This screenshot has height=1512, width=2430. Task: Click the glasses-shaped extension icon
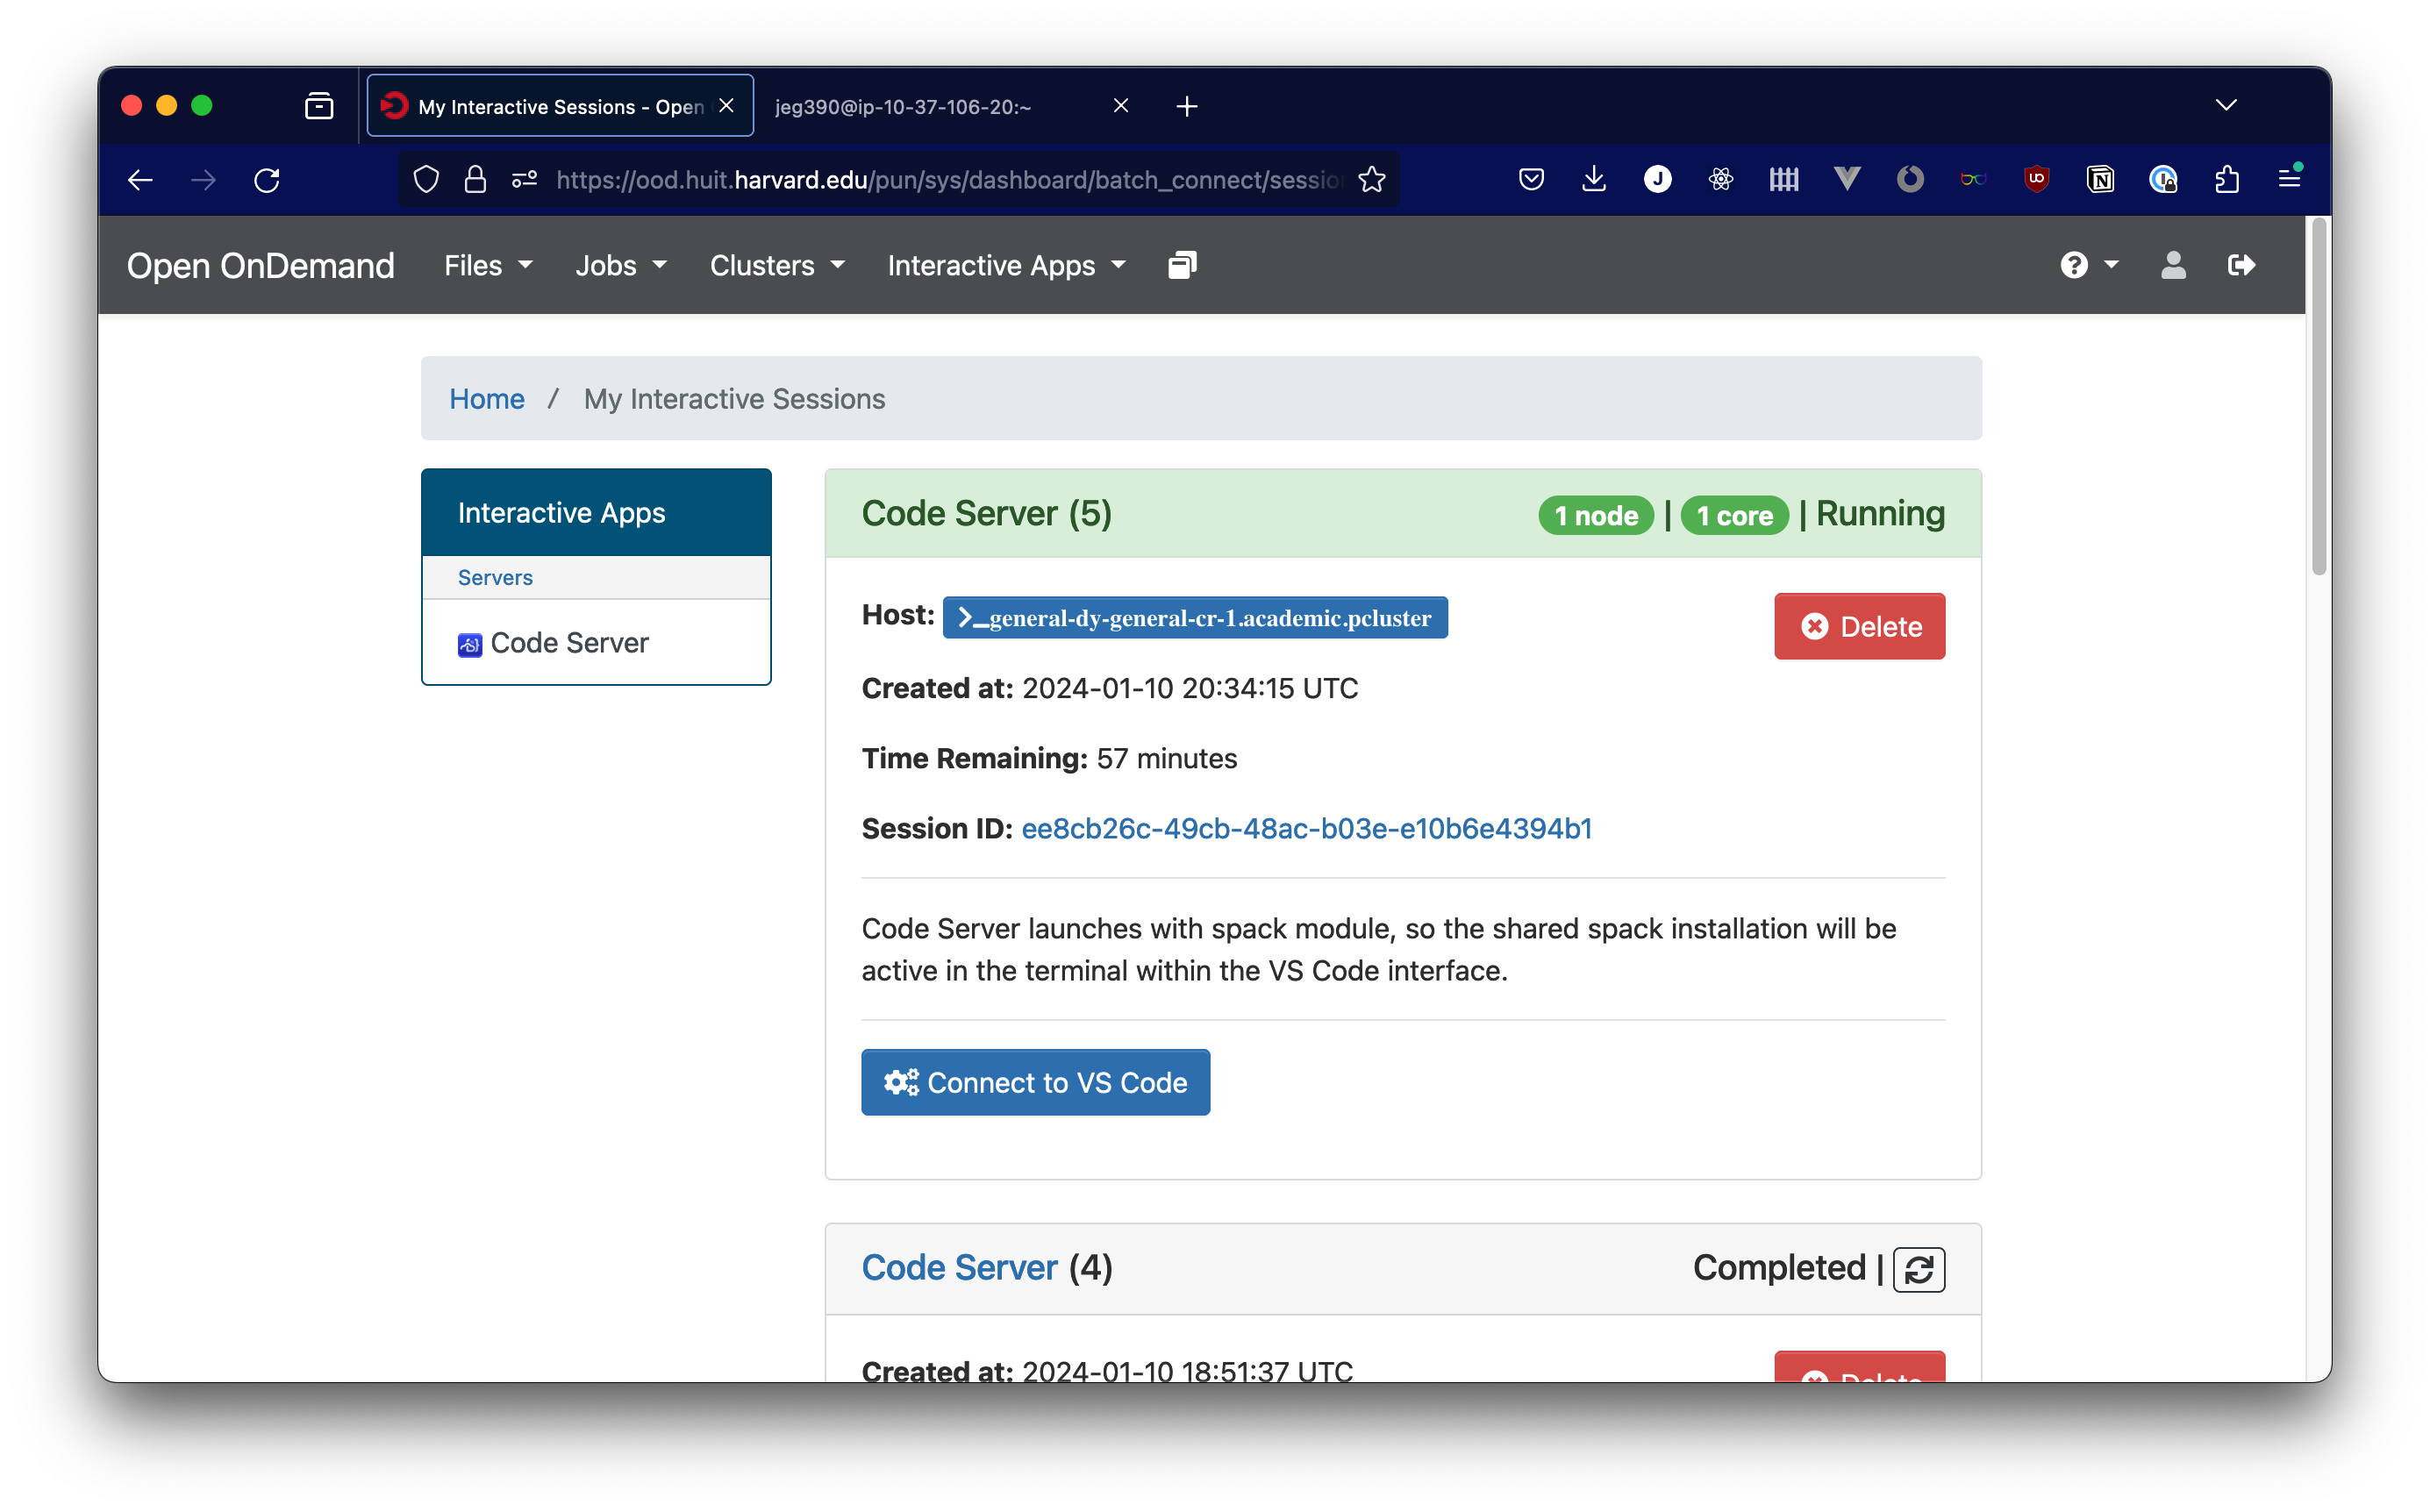coord(1972,180)
